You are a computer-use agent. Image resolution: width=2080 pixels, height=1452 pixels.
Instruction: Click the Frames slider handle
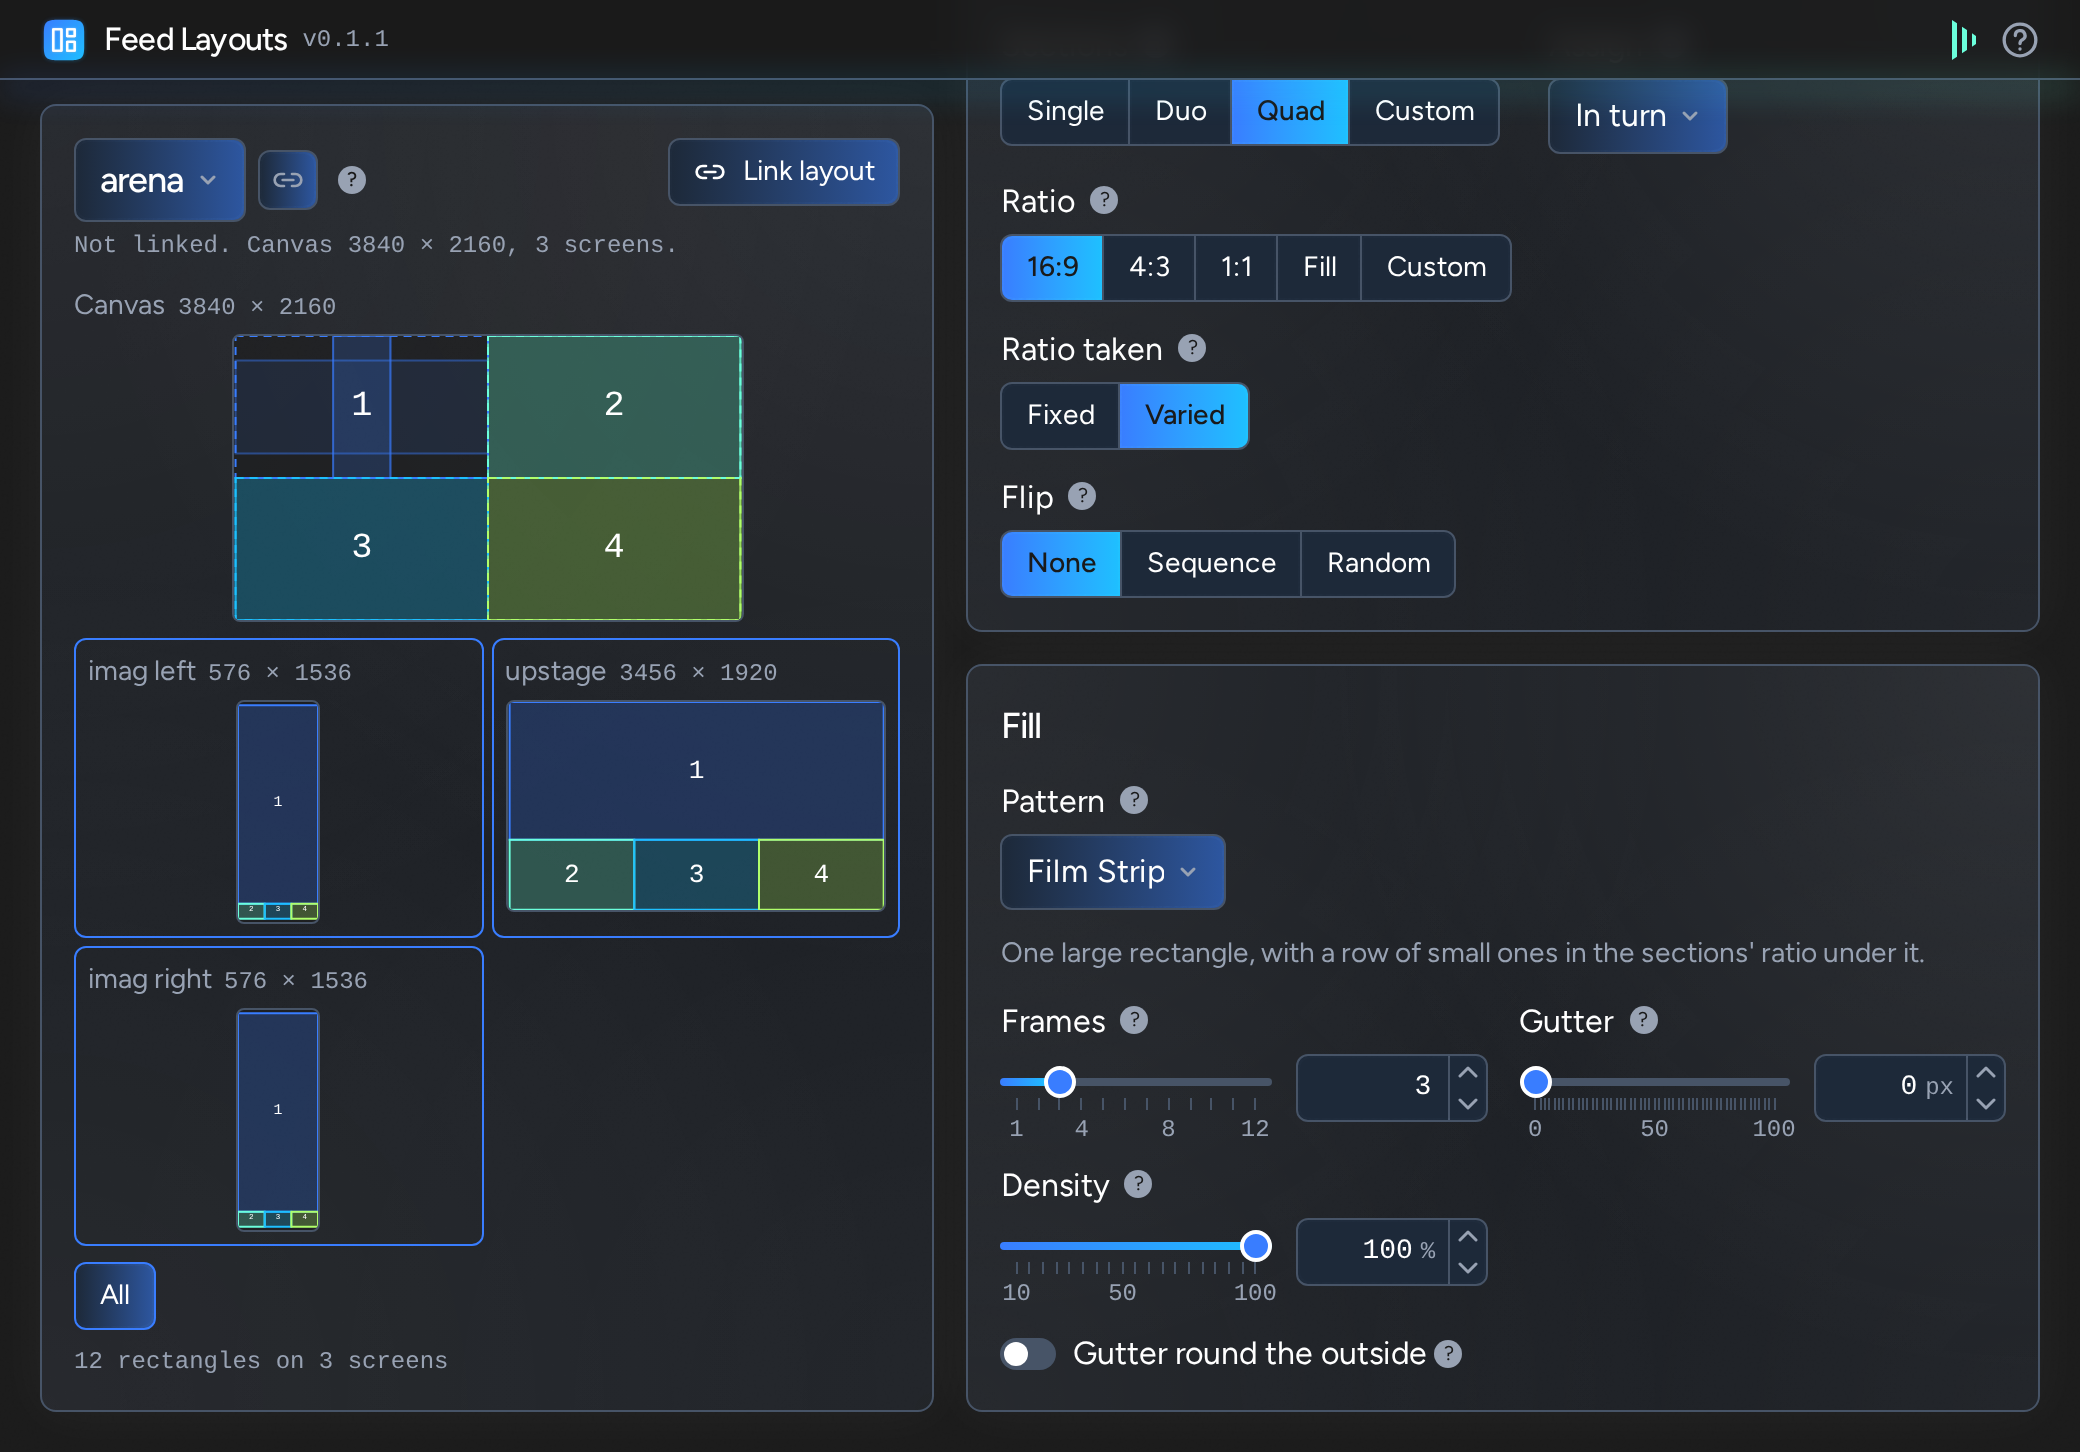pyautogui.click(x=1060, y=1082)
